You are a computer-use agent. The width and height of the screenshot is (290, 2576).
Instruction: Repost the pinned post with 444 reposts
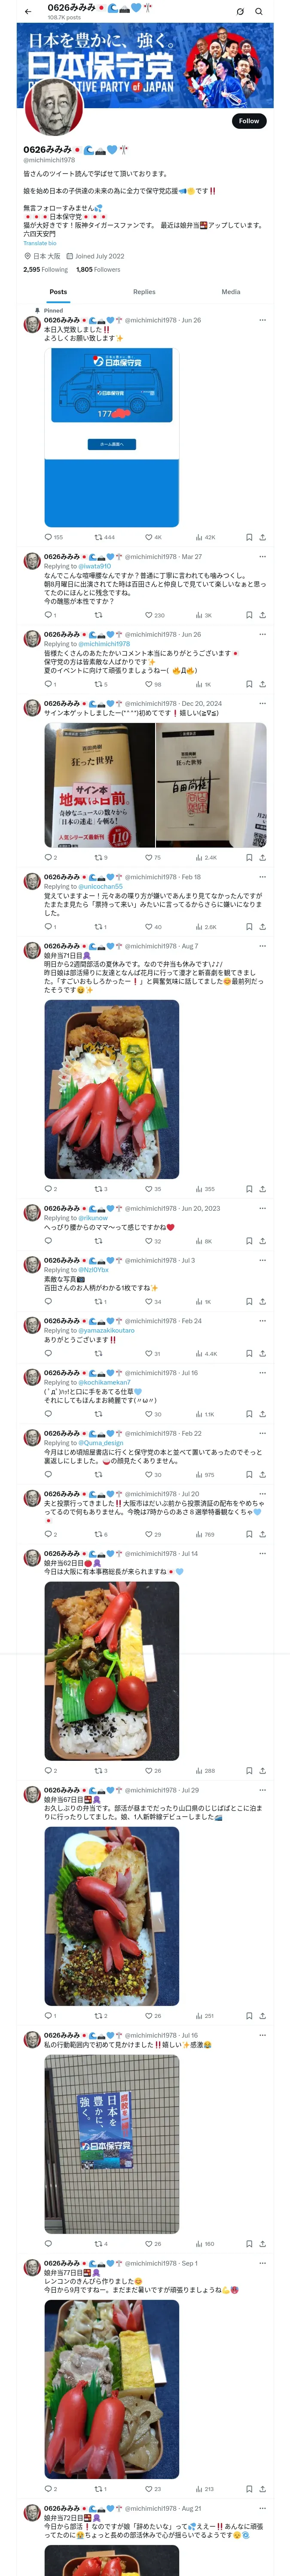pos(104,537)
